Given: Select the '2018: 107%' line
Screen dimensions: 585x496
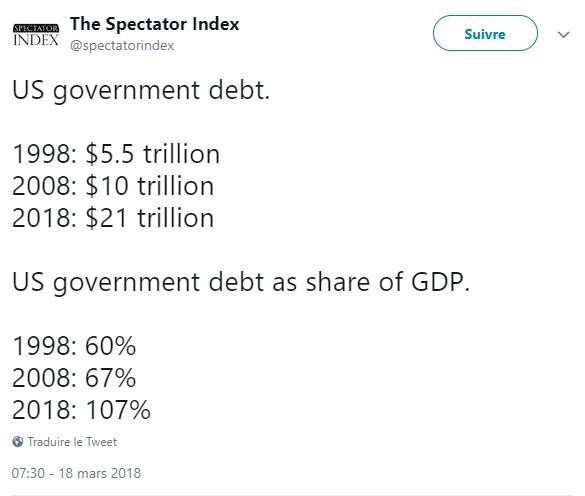Looking at the screenshot, I should [81, 410].
